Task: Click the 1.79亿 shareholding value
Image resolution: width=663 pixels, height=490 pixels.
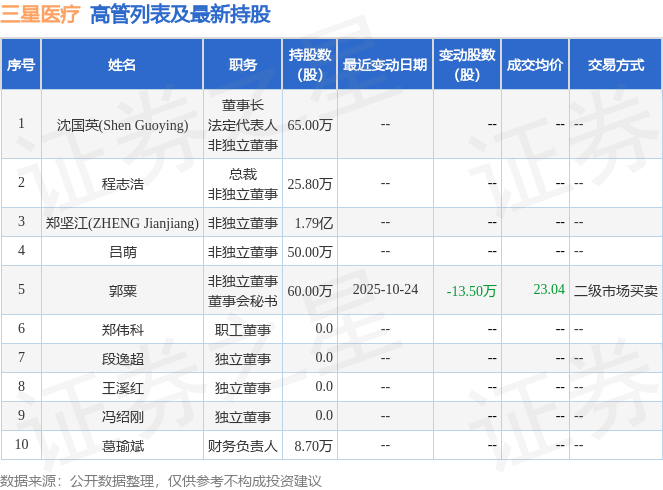Action: (313, 223)
